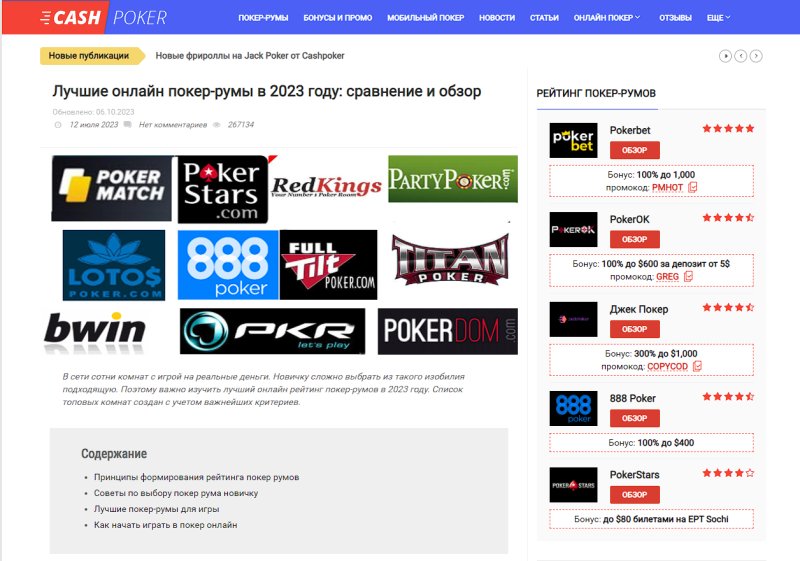Open the Jack Poker freerolls news link

[250, 56]
